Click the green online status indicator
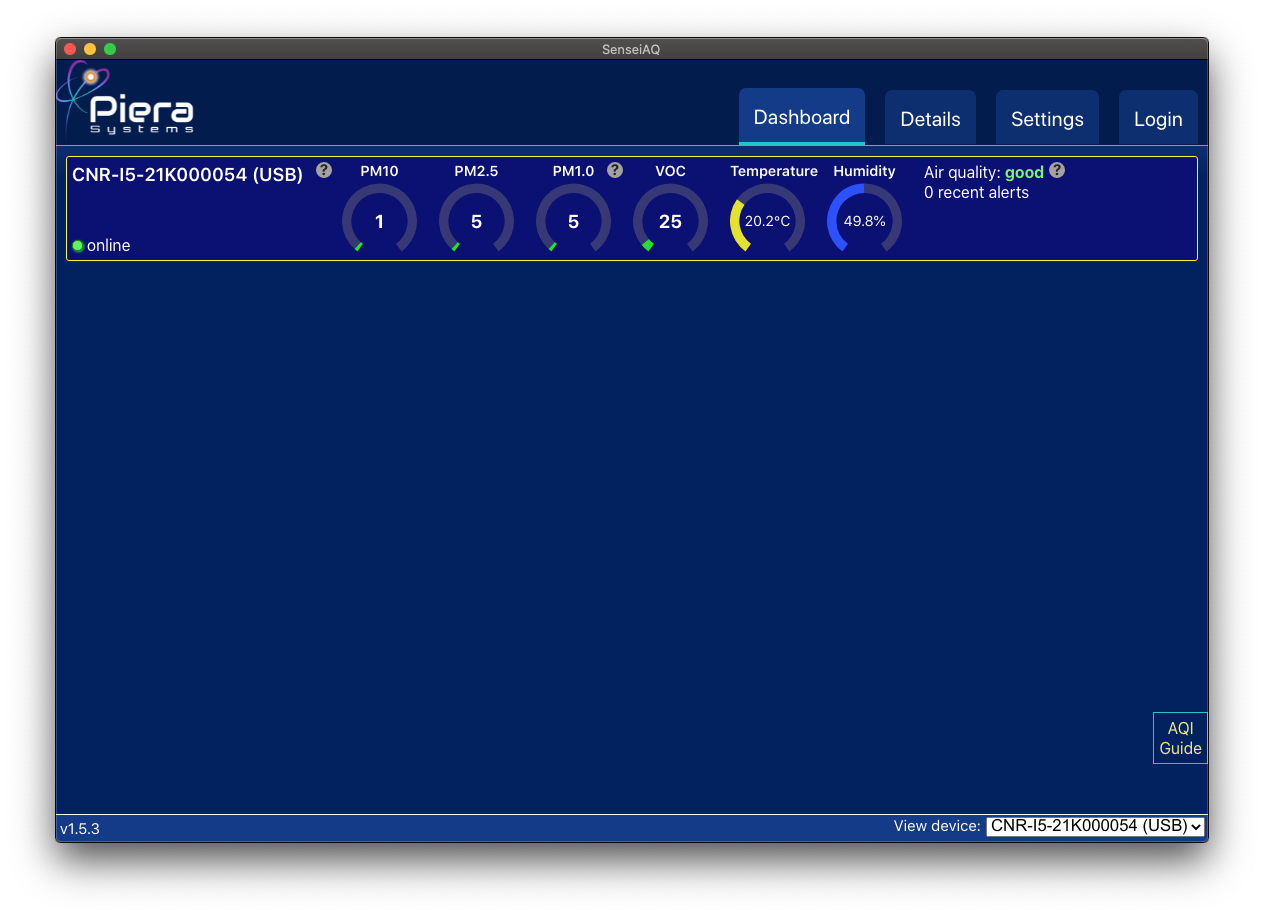1264x916 pixels. [78, 246]
